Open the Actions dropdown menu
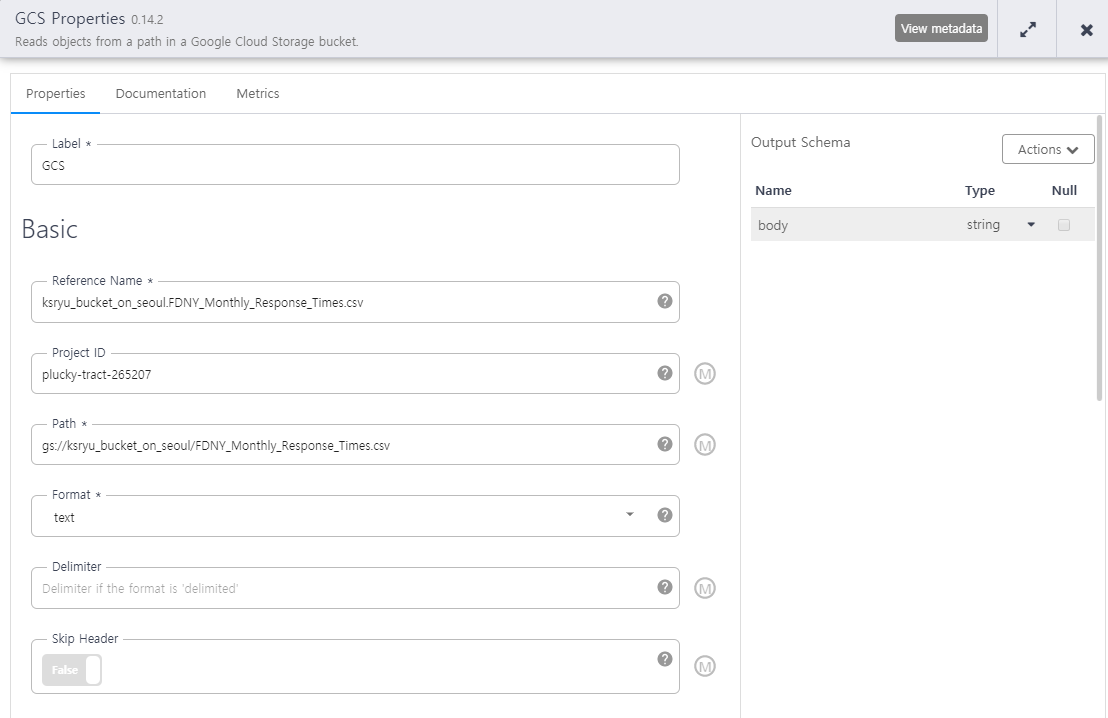1108x718 pixels. 1048,149
